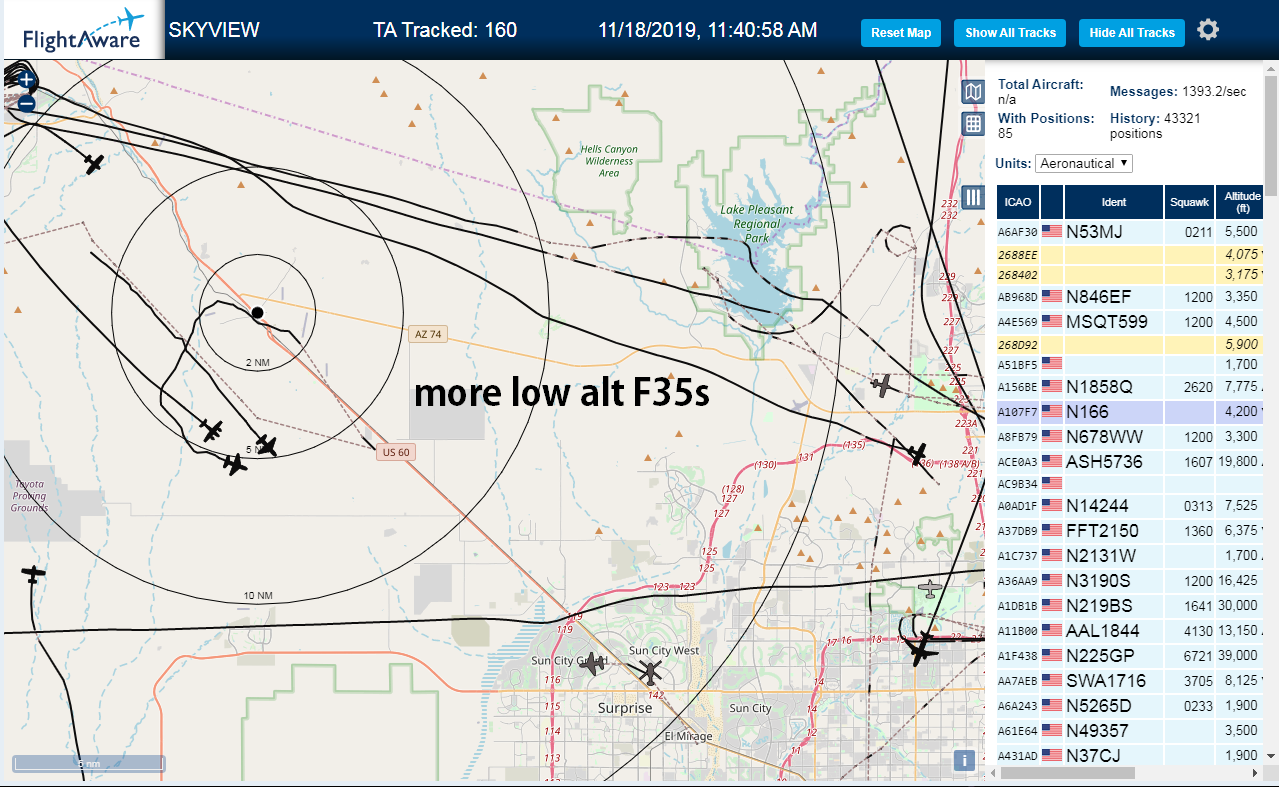Image resolution: width=1279 pixels, height=787 pixels.
Task: Toggle the sidebar with the three-bar icon
Action: click(x=973, y=197)
